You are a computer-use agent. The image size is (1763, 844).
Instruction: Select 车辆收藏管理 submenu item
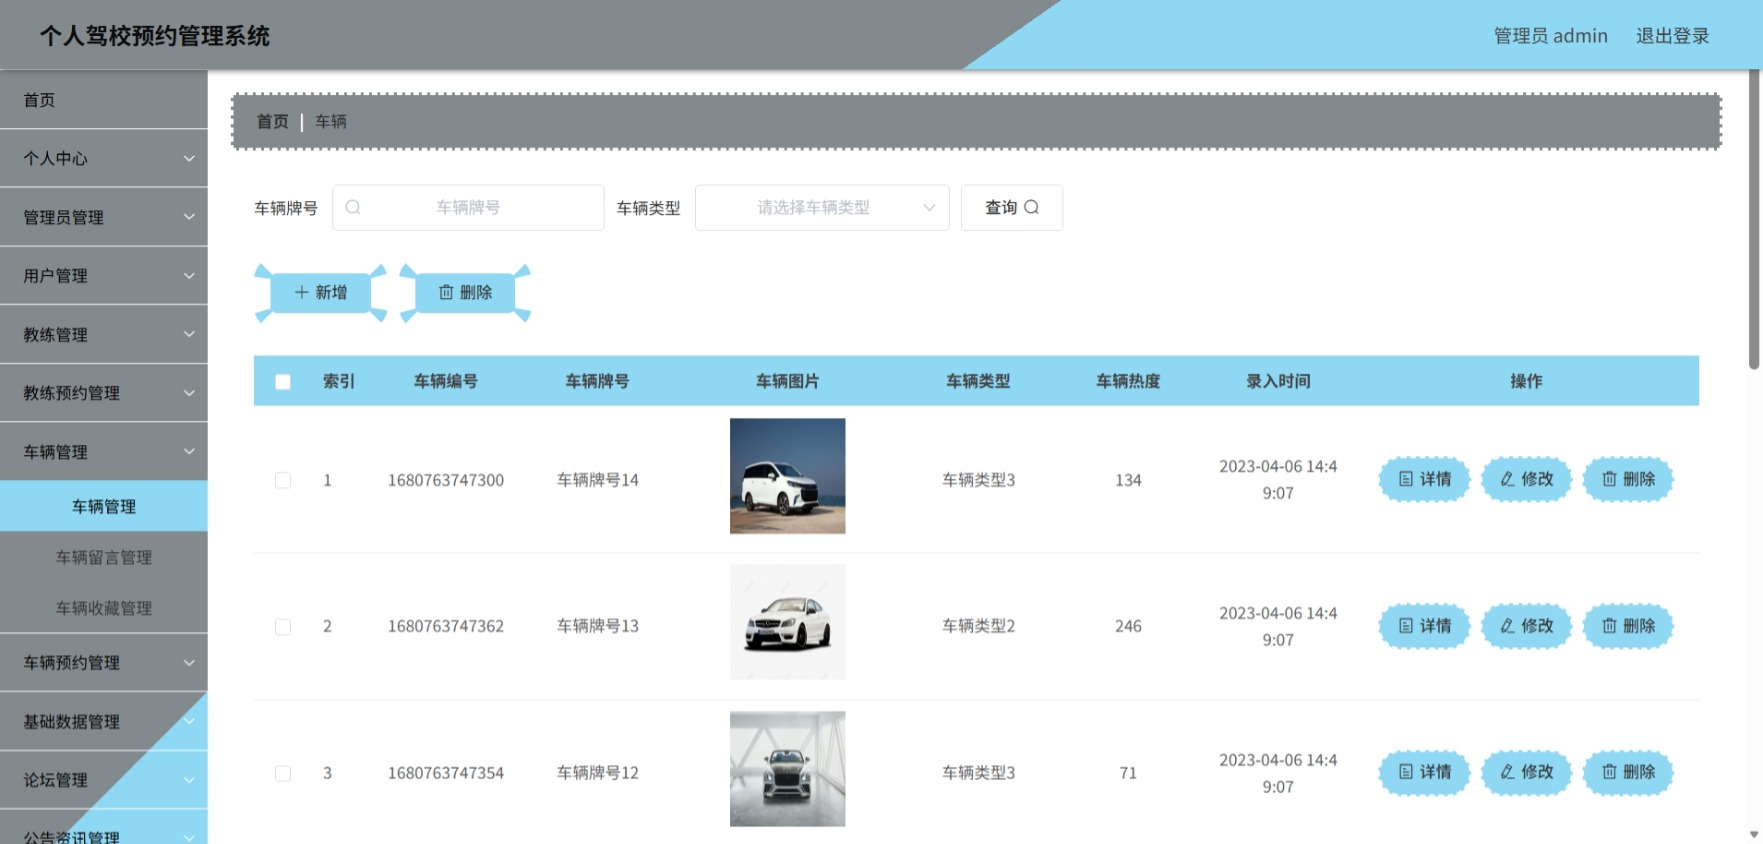pyautogui.click(x=104, y=608)
